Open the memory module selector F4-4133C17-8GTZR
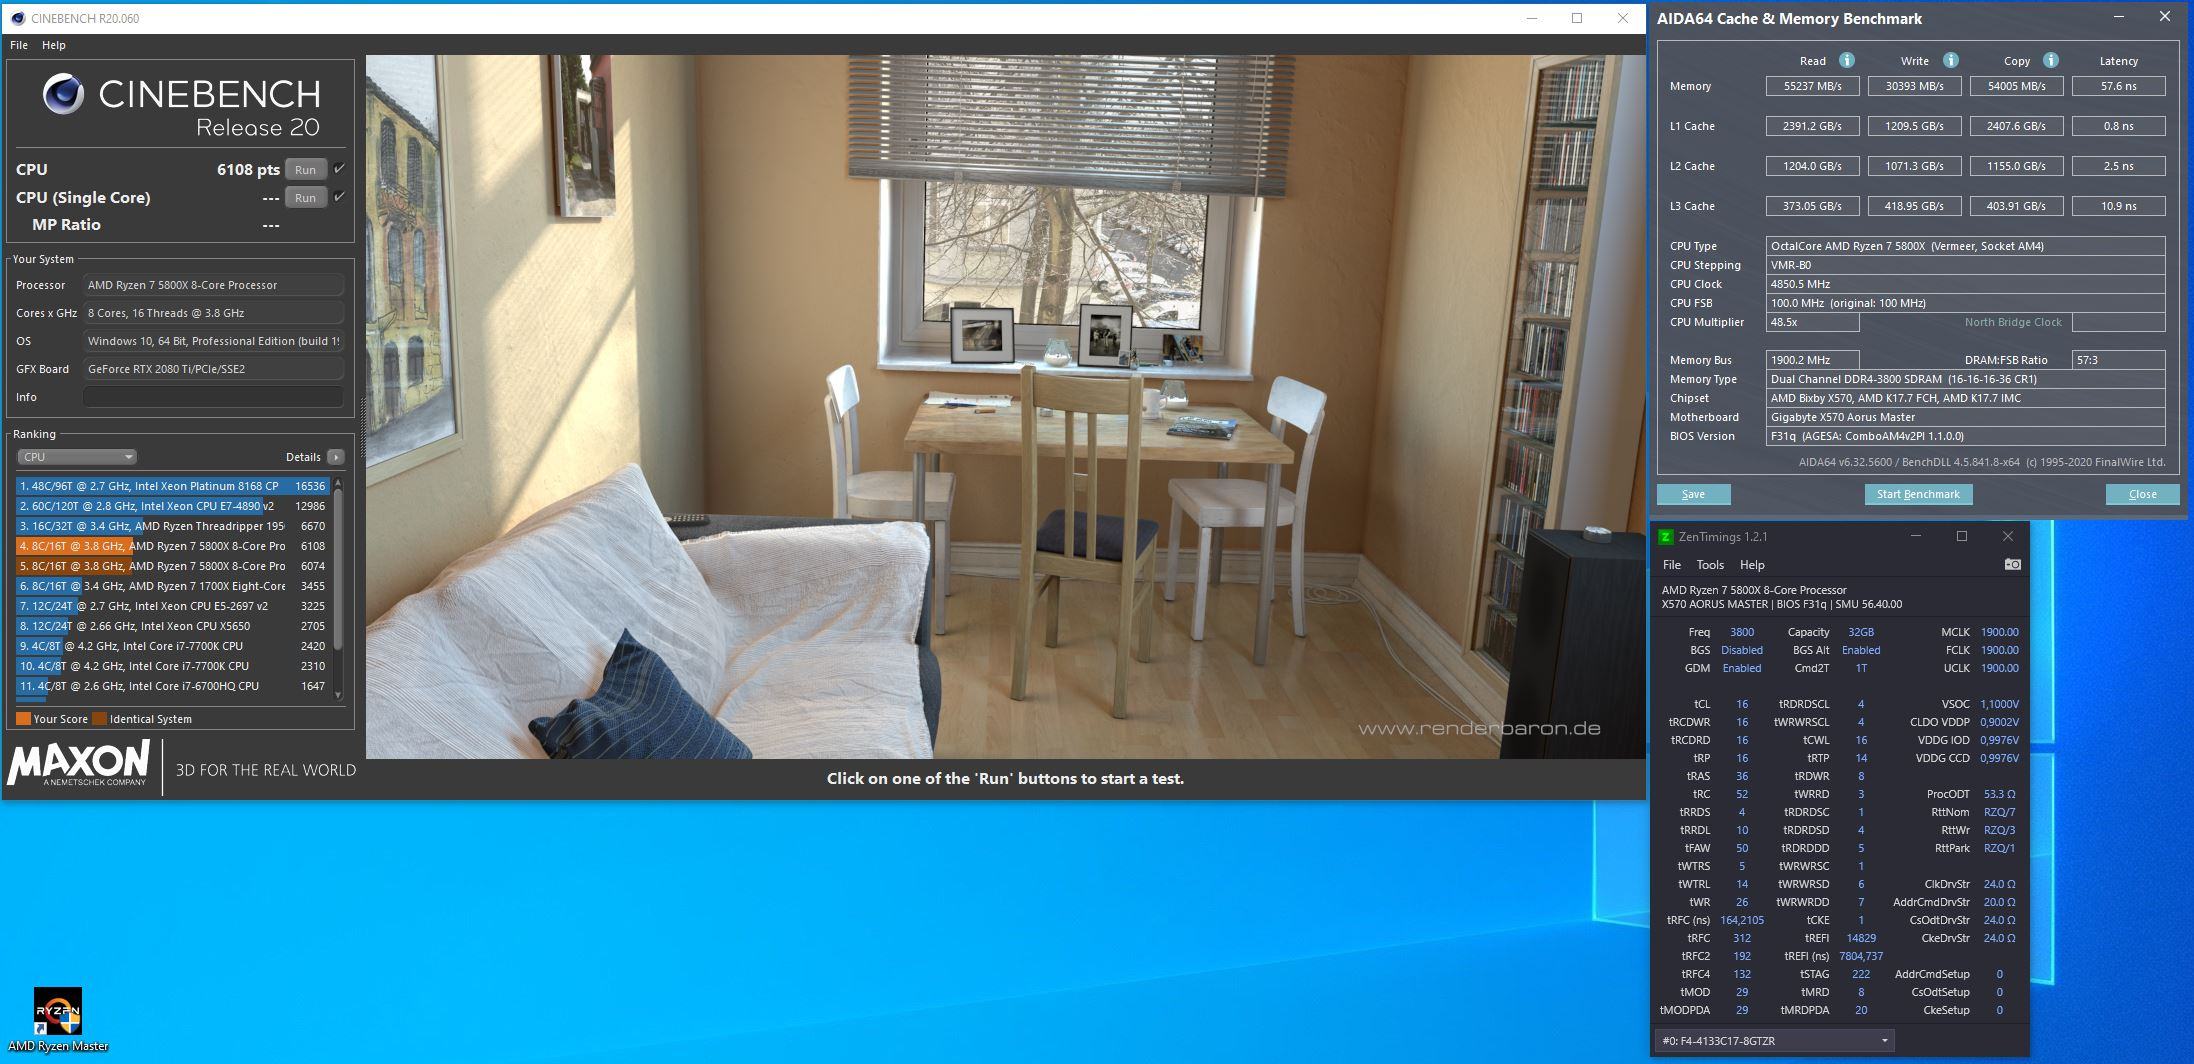This screenshot has height=1064, width=2194. (1775, 1041)
